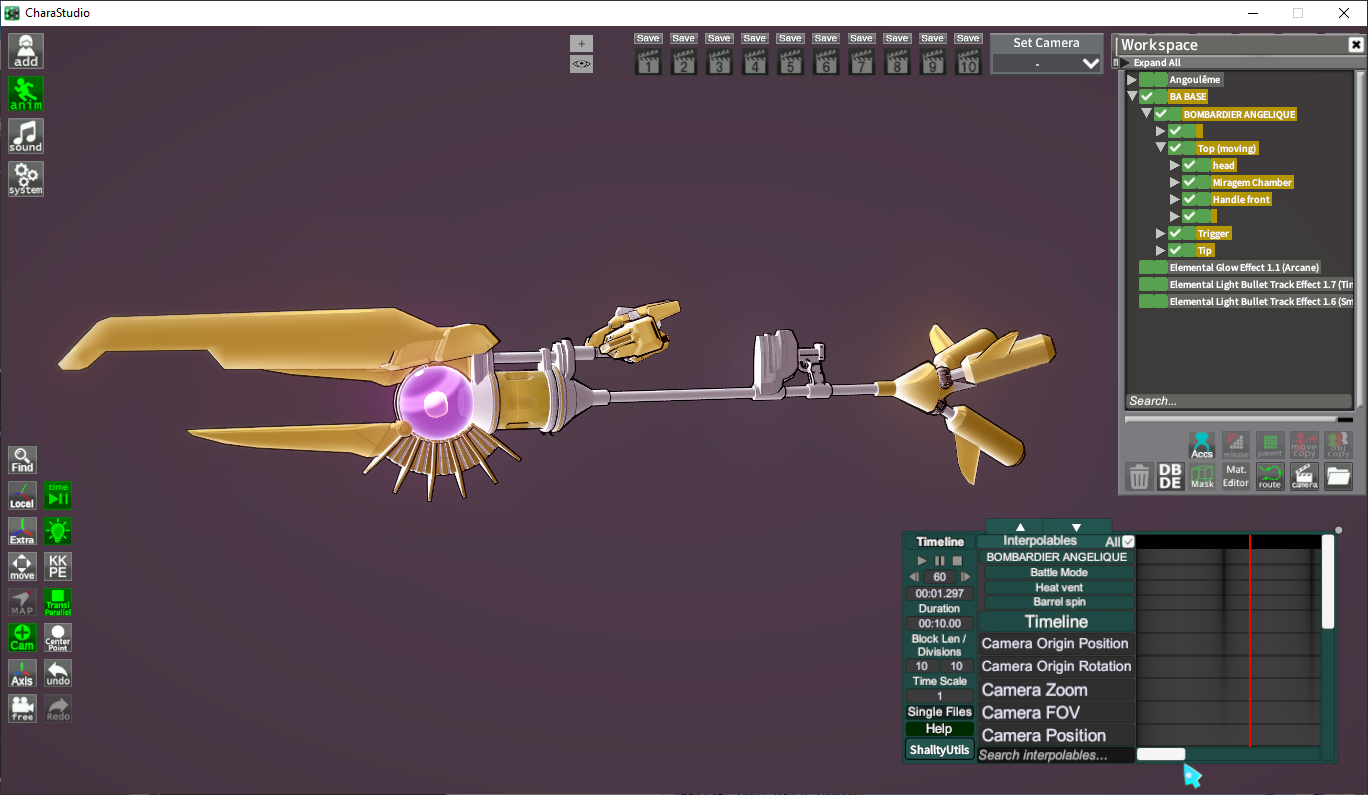Toggle the time play/pause icon
Image resolution: width=1368 pixels, height=795 pixels.
[x=58, y=496]
